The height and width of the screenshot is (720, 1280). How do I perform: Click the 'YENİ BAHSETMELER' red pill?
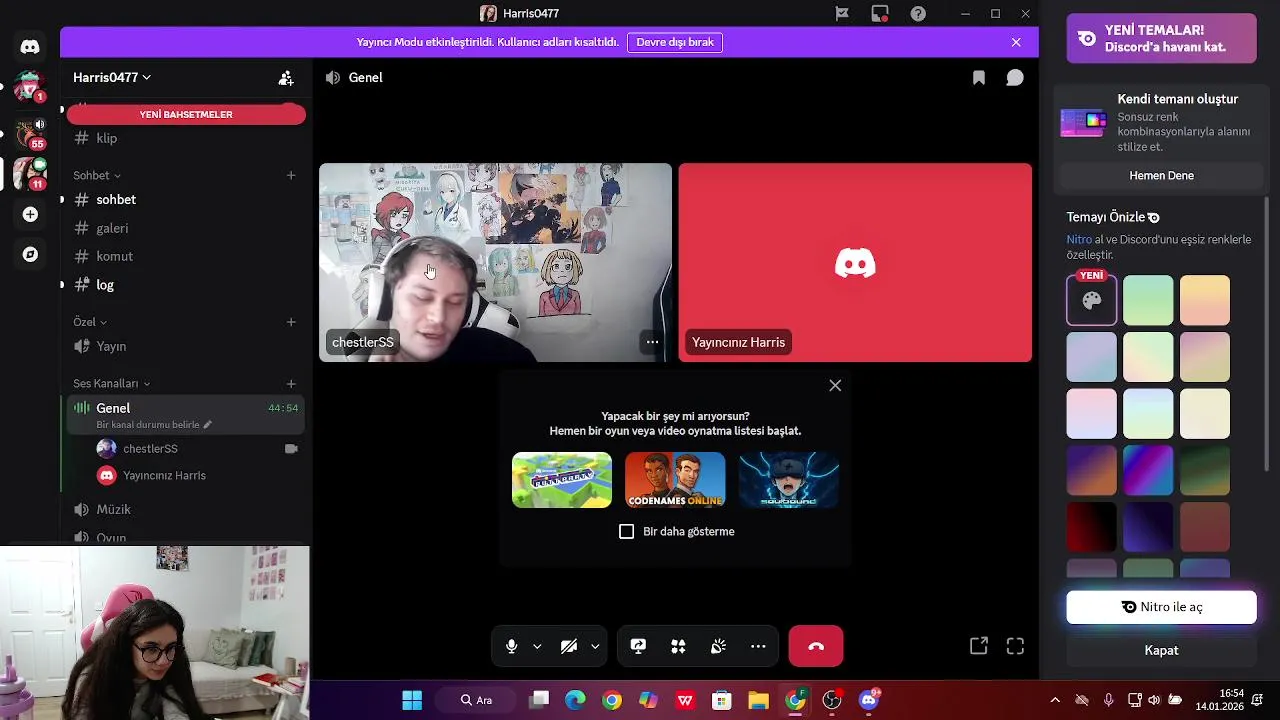pos(186,114)
